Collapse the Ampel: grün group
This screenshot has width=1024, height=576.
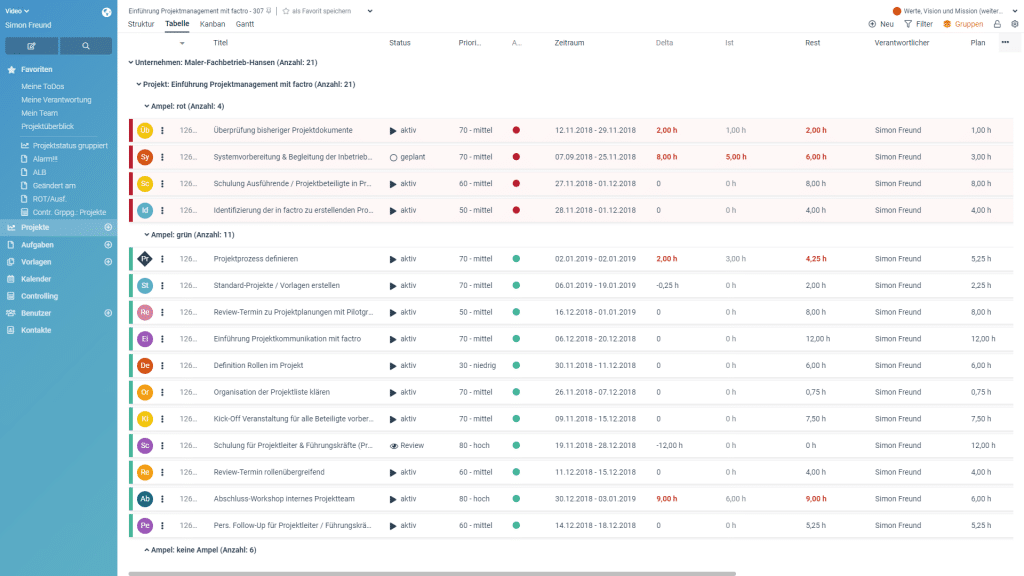[x=146, y=234]
